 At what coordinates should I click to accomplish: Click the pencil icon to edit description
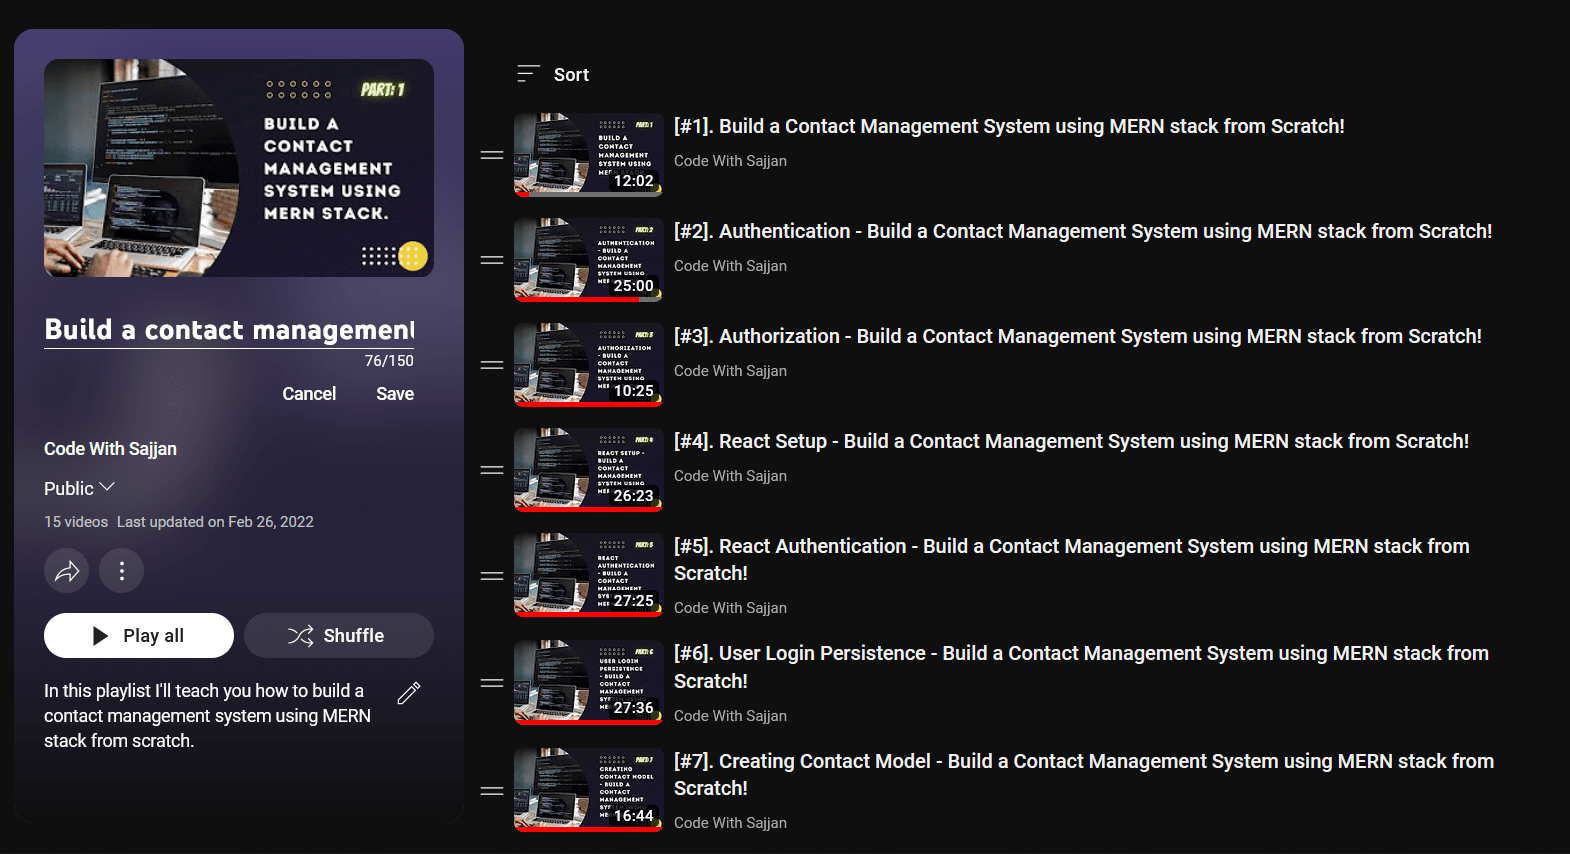(x=409, y=693)
